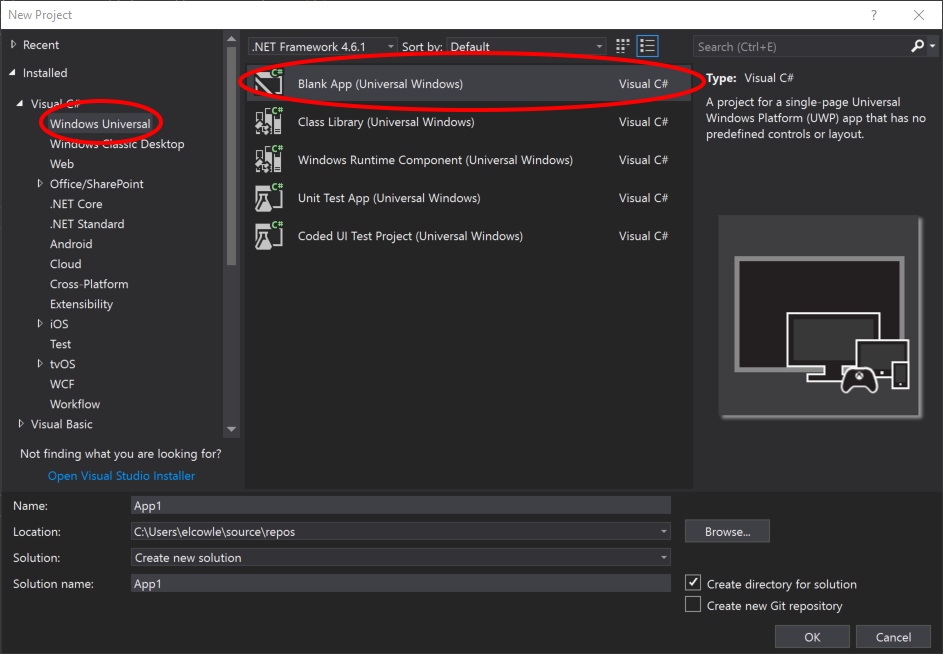Select the Windows Runtime Component template icon
This screenshot has height=654, width=943.
pos(267,159)
